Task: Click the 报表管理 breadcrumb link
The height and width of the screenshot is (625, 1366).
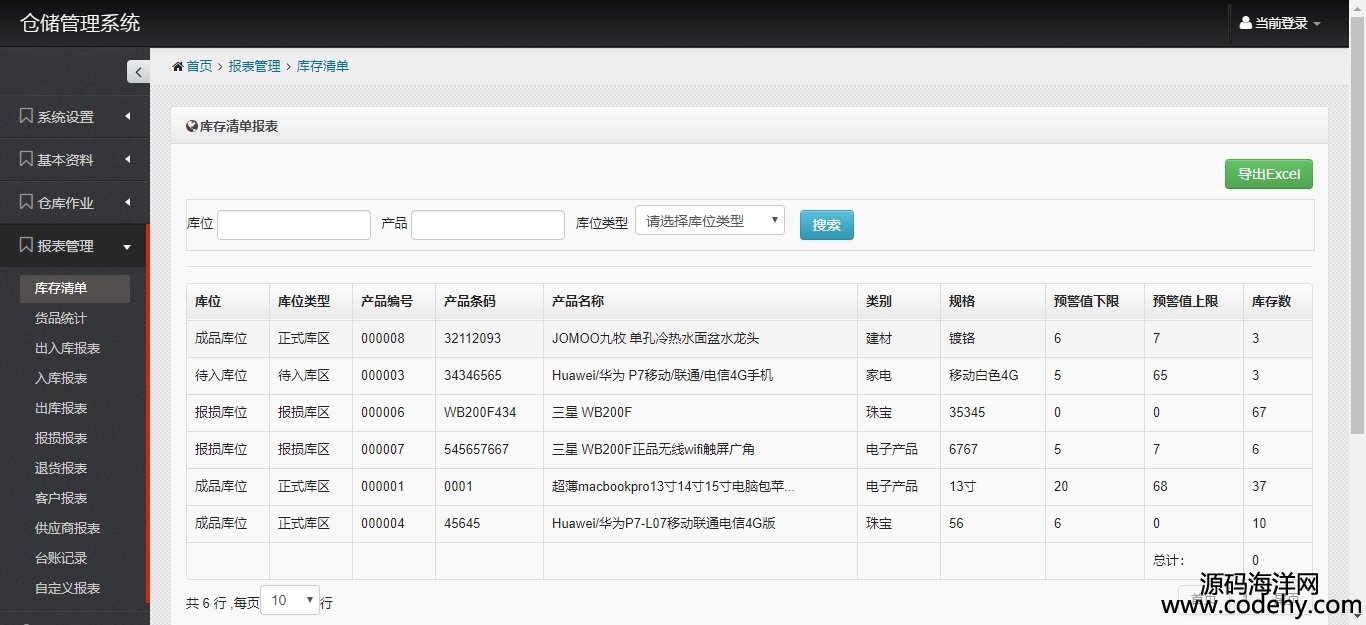Action: pos(254,66)
